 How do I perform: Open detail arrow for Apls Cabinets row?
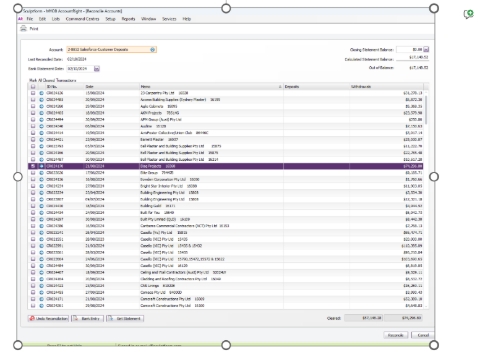pos(41,106)
